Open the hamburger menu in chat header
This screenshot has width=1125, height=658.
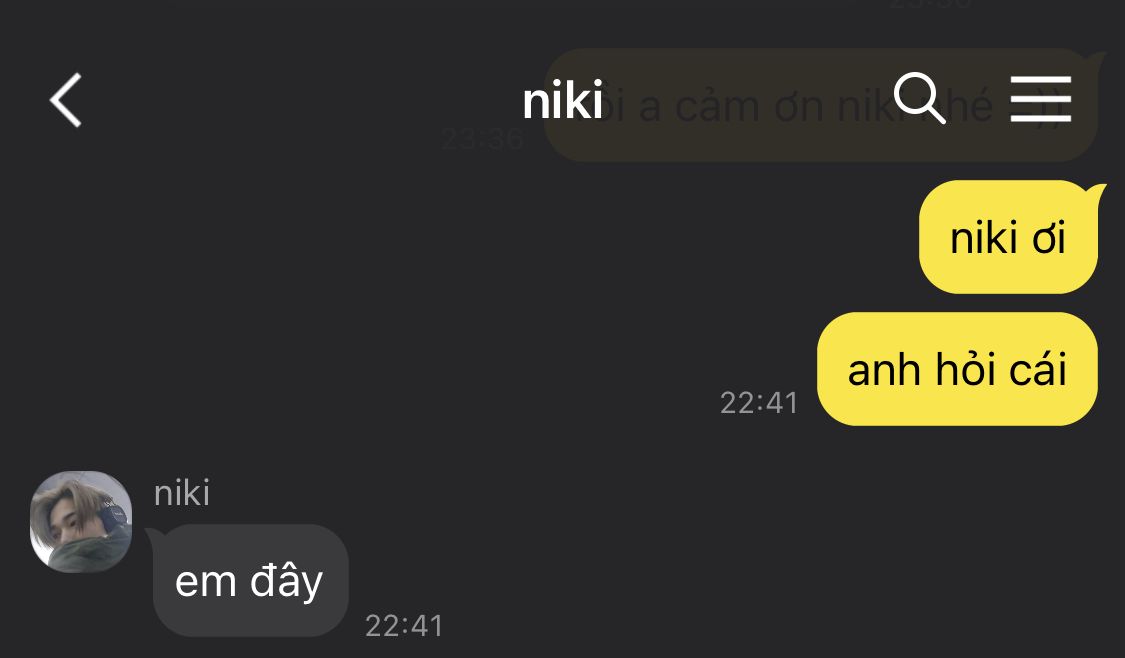tap(1040, 99)
